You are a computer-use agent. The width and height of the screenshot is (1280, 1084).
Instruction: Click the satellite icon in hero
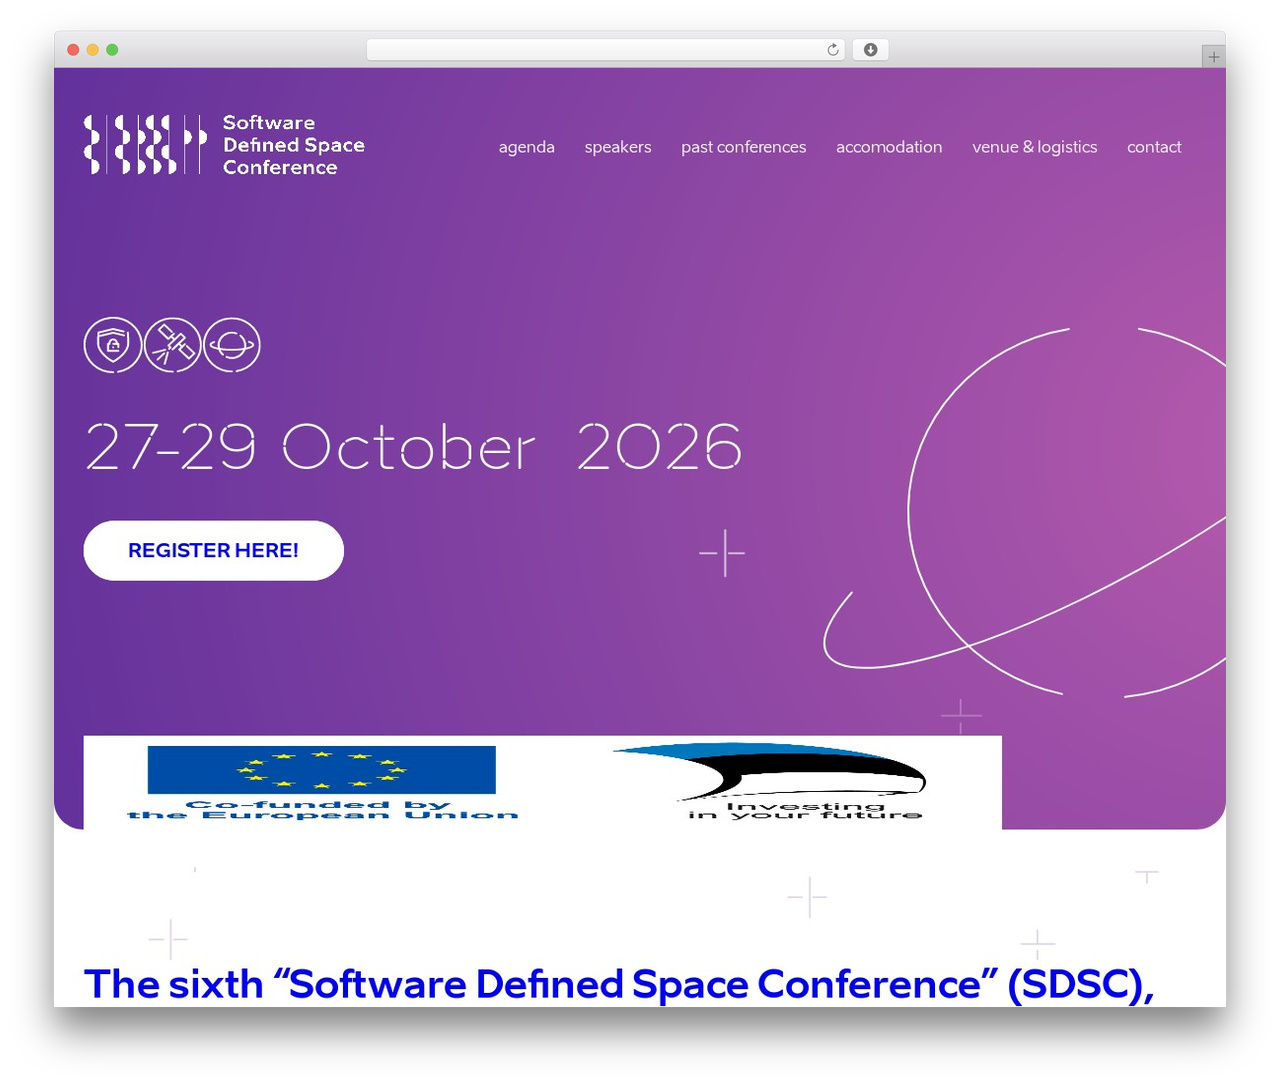pos(173,345)
